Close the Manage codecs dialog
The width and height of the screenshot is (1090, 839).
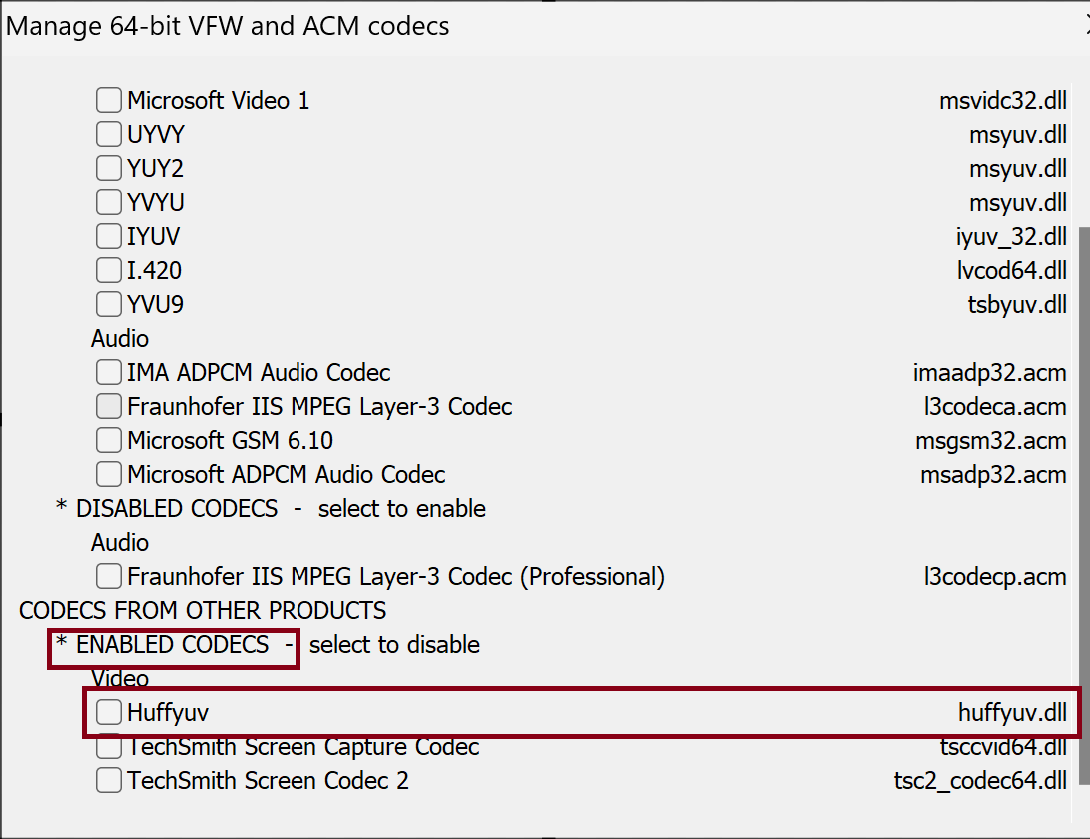click(1086, 26)
